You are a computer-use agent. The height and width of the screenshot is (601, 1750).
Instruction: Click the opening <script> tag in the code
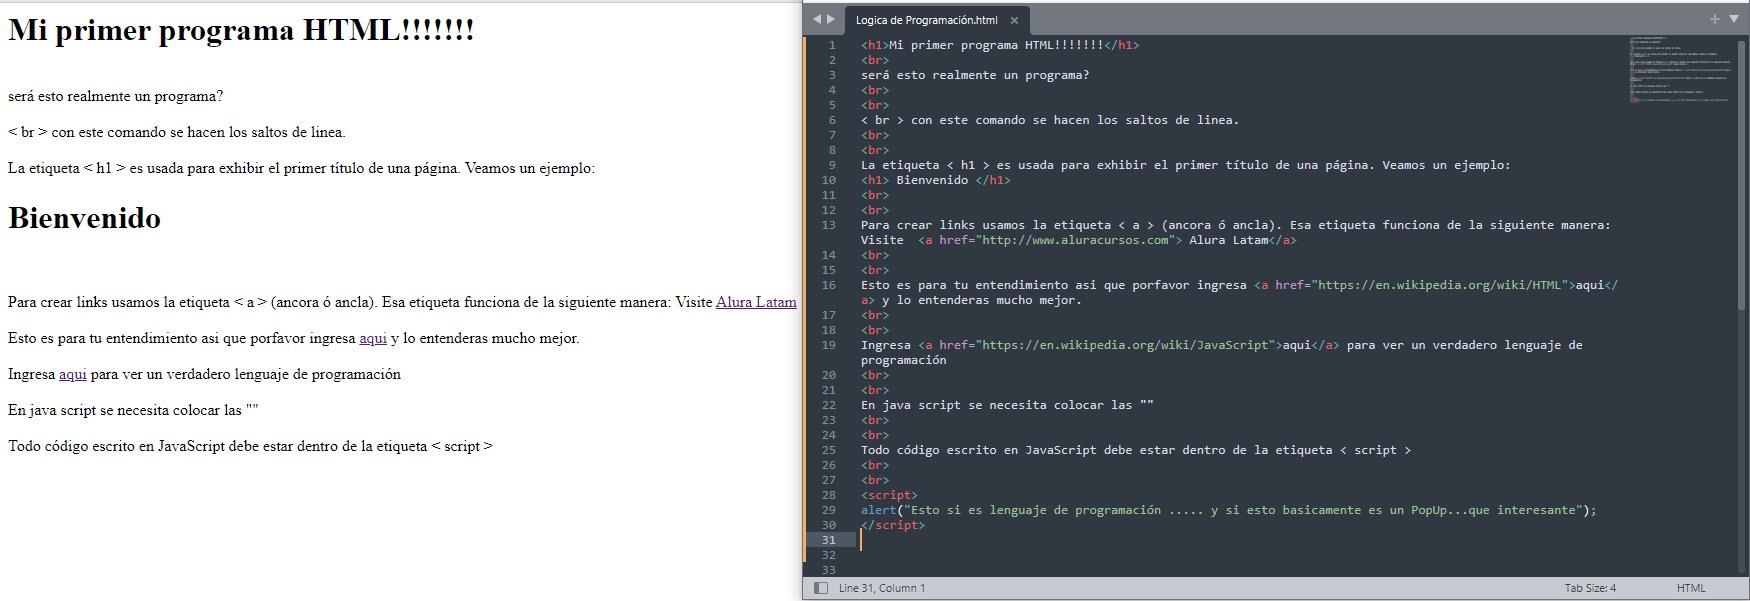click(889, 495)
